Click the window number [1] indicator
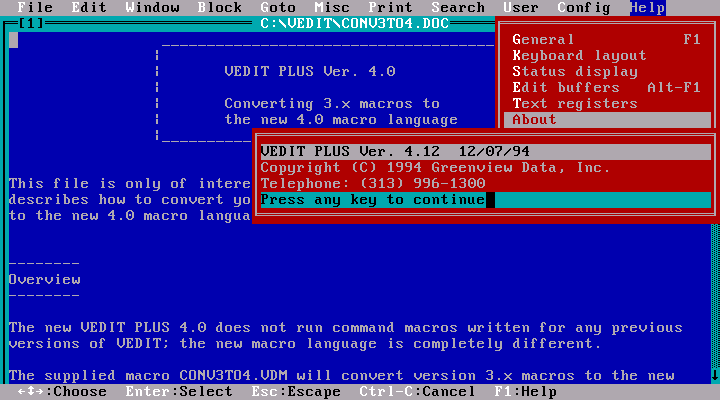This screenshot has width=720, height=400. pos(31,23)
